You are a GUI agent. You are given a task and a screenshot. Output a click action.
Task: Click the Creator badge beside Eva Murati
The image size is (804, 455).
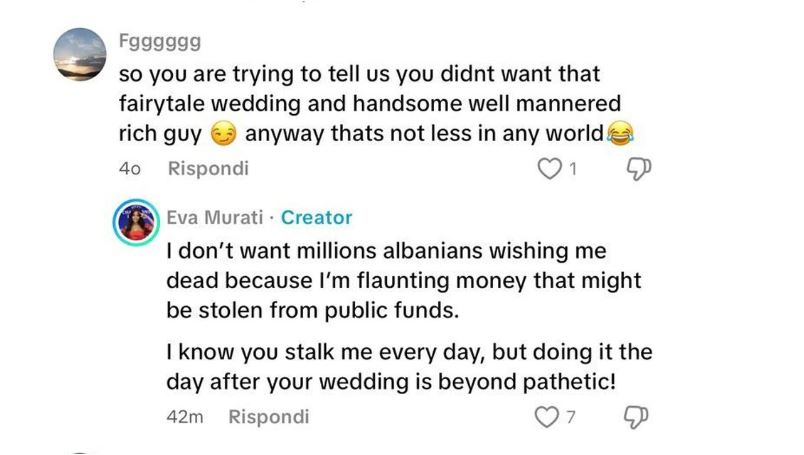[316, 217]
